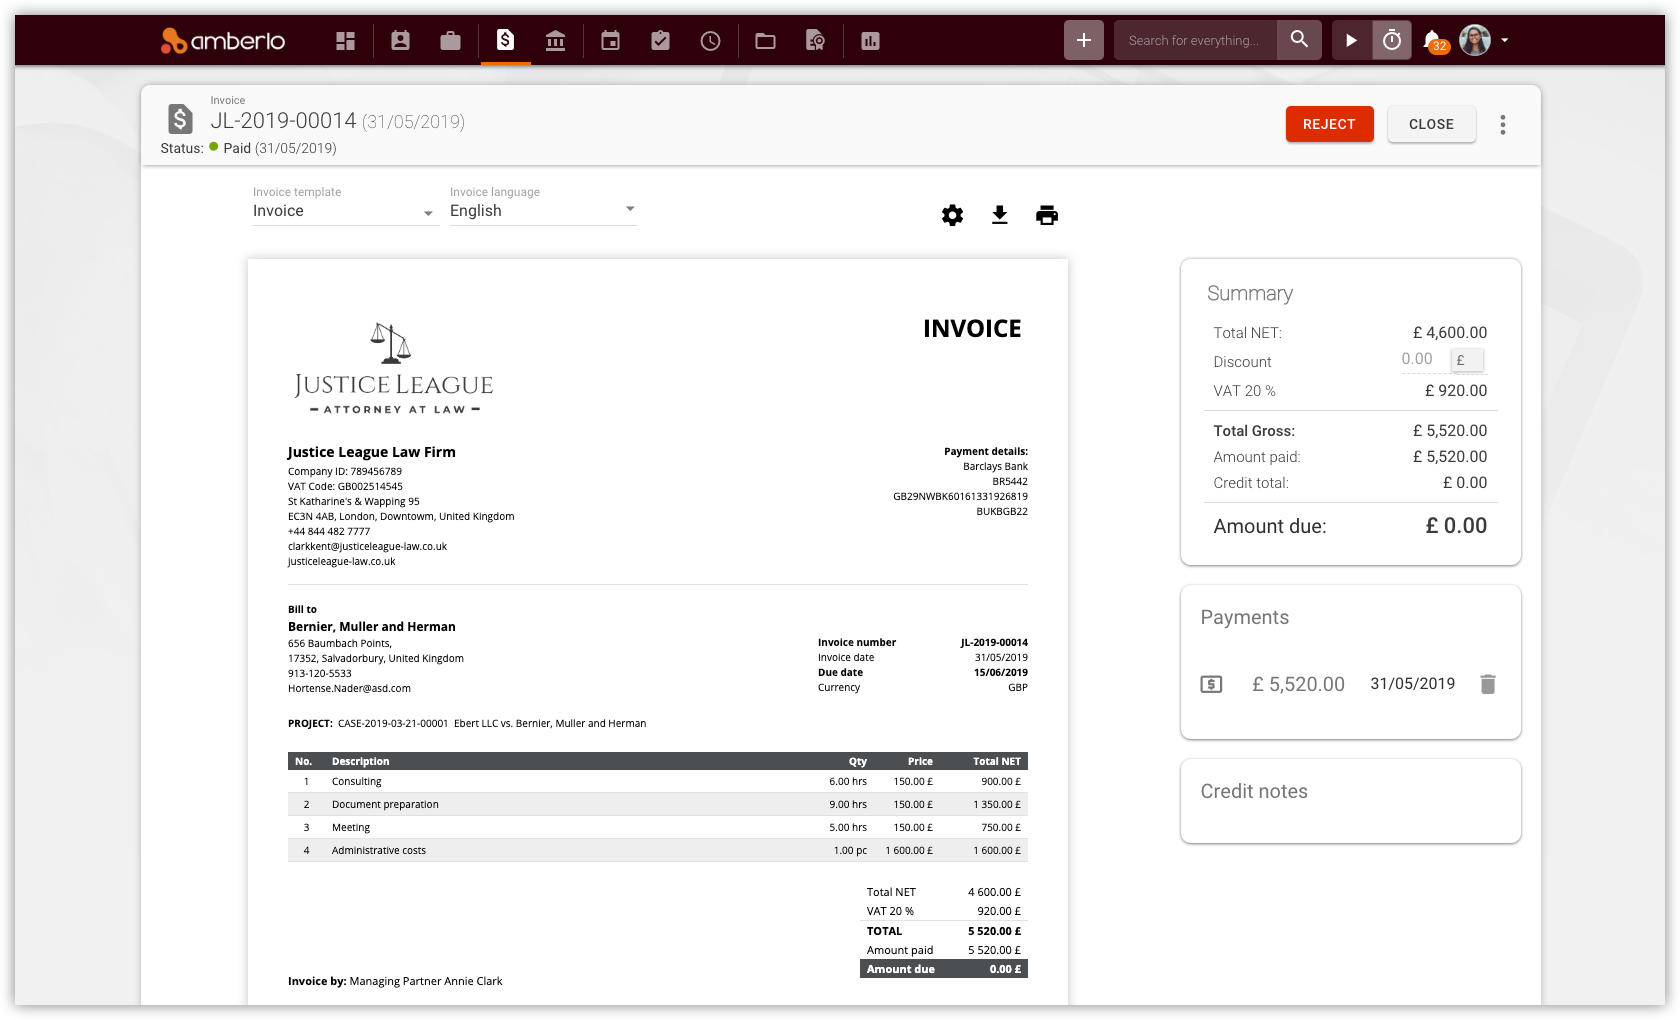Screen dimensions: 1680x1020
Task: Open invoice settings gear
Action: 952,215
